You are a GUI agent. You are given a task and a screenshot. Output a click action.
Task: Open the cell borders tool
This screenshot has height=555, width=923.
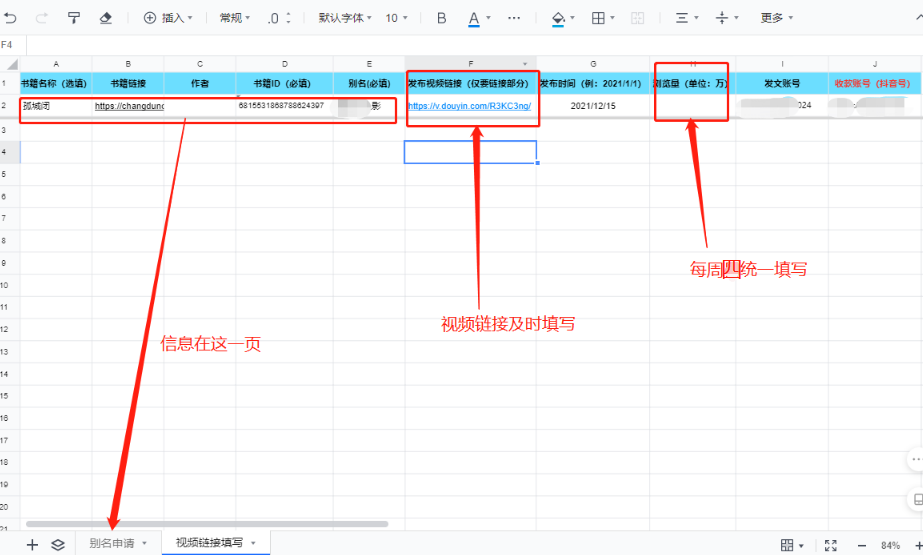tap(598, 18)
